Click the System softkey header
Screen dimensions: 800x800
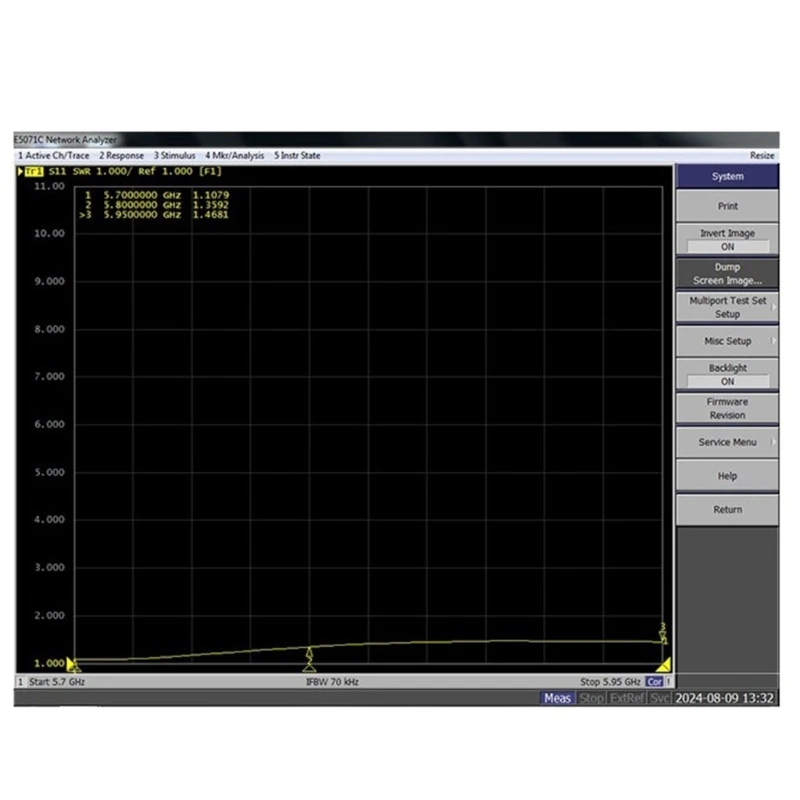pyautogui.click(x=727, y=177)
